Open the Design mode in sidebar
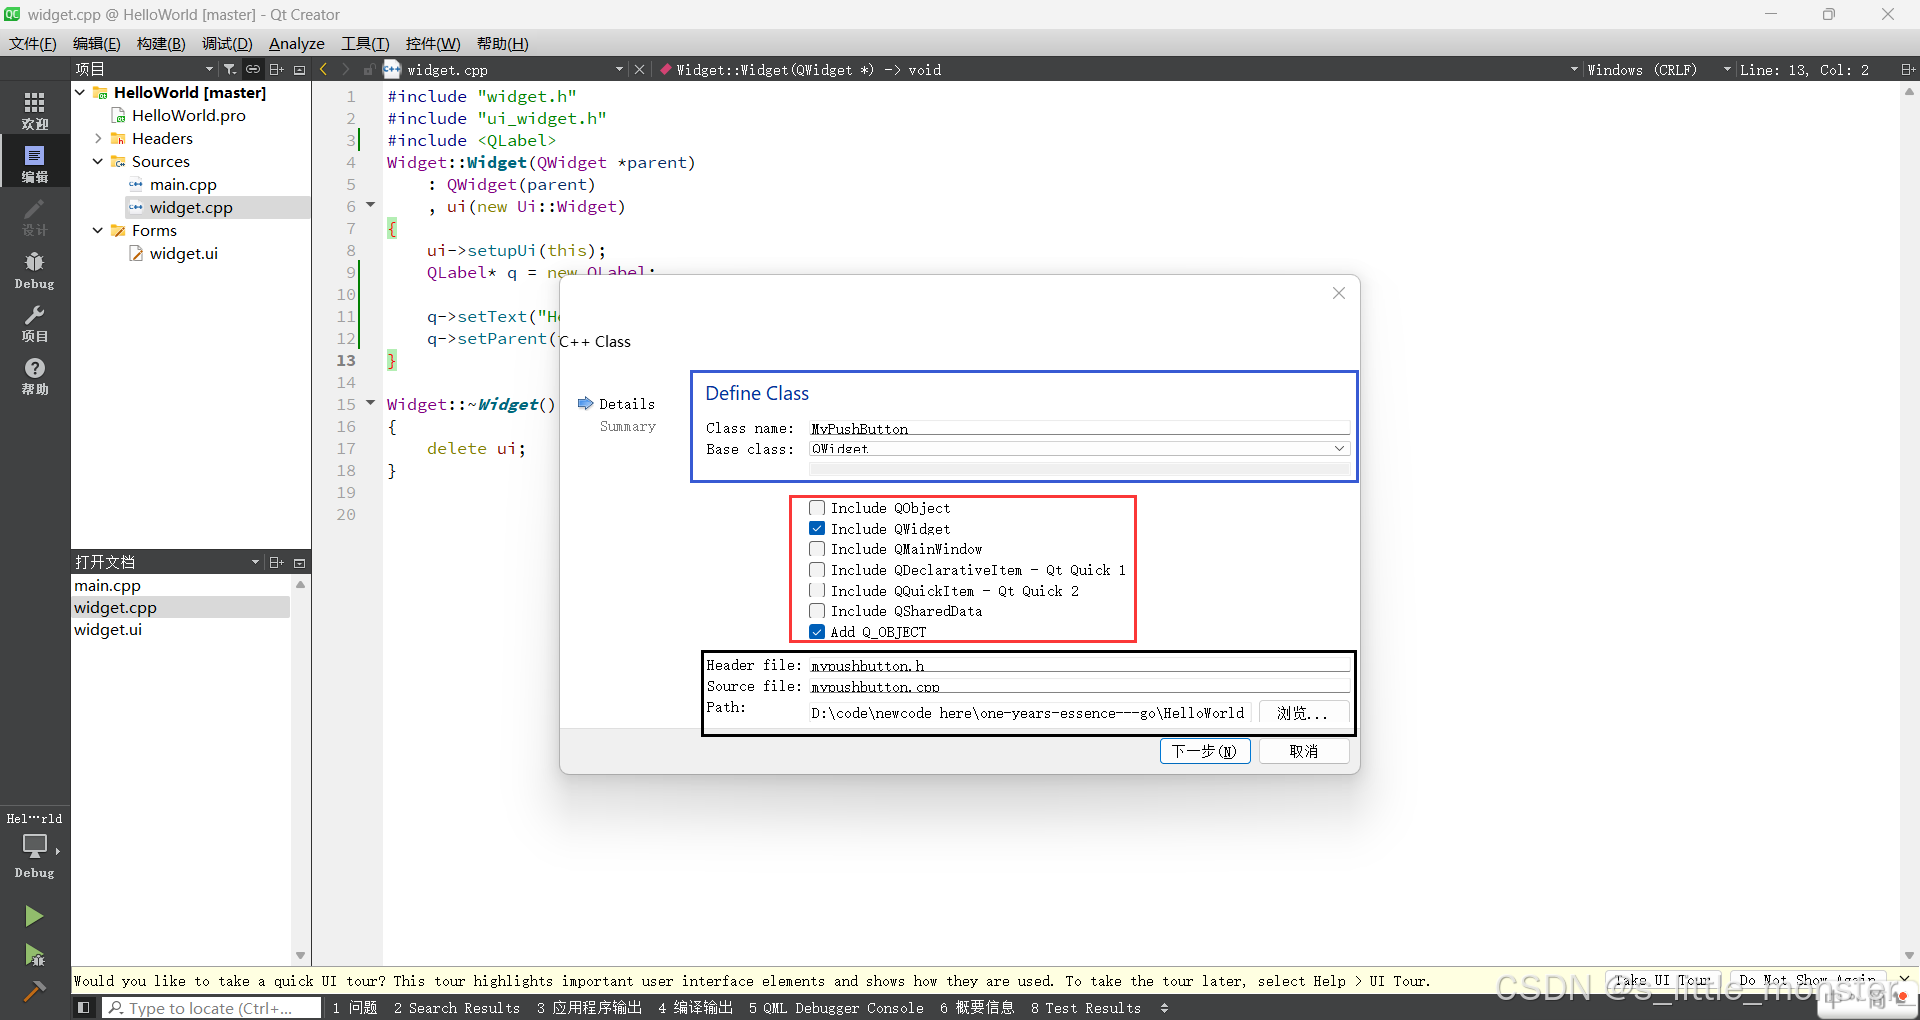Image resolution: width=1920 pixels, height=1020 pixels. click(35, 217)
